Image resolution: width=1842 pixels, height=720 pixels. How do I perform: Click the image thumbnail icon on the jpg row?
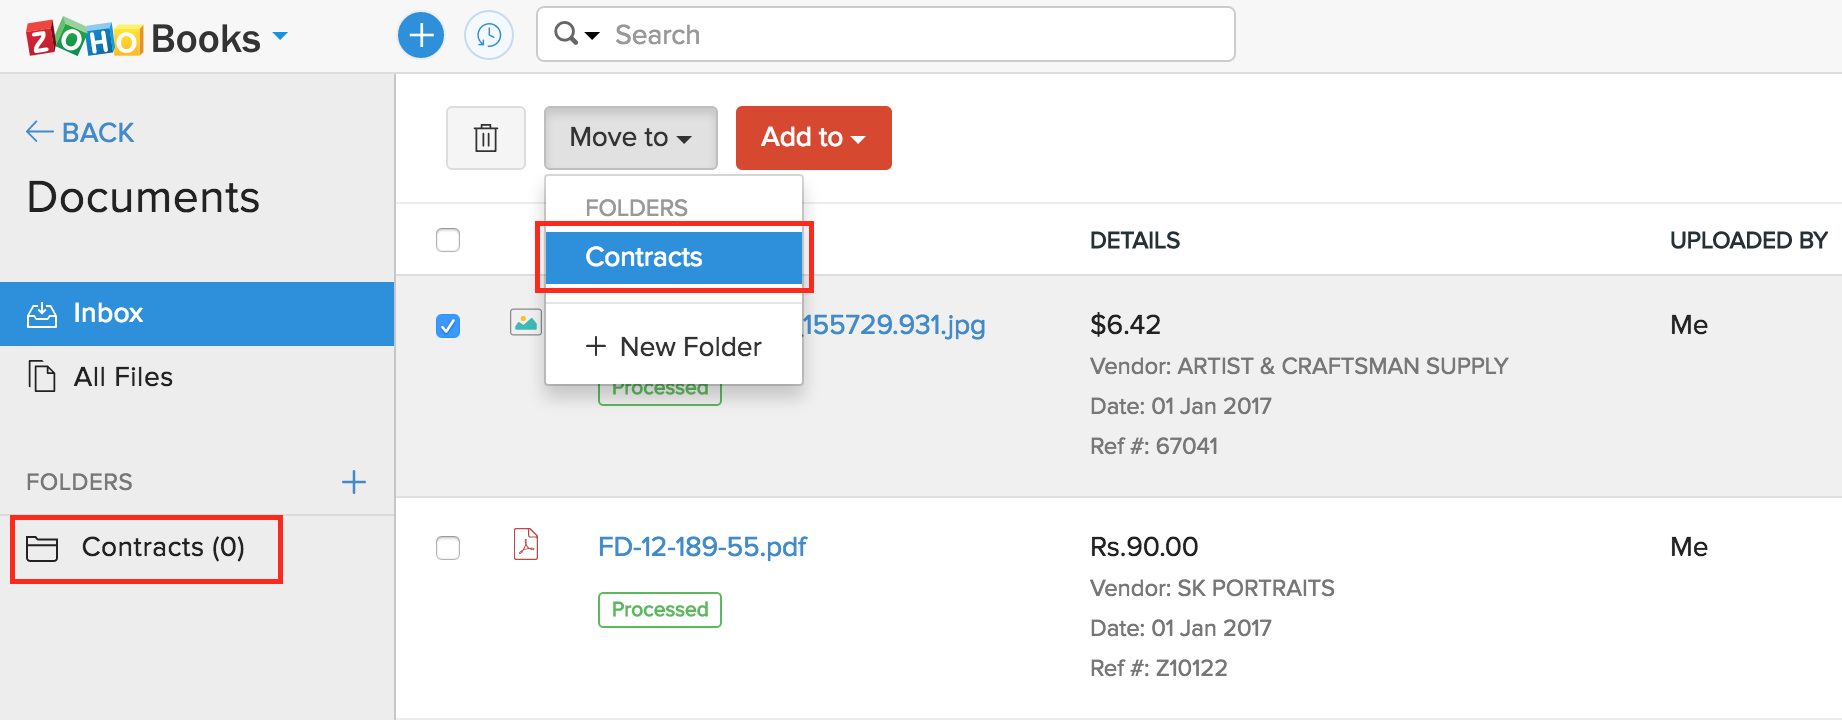coord(525,323)
